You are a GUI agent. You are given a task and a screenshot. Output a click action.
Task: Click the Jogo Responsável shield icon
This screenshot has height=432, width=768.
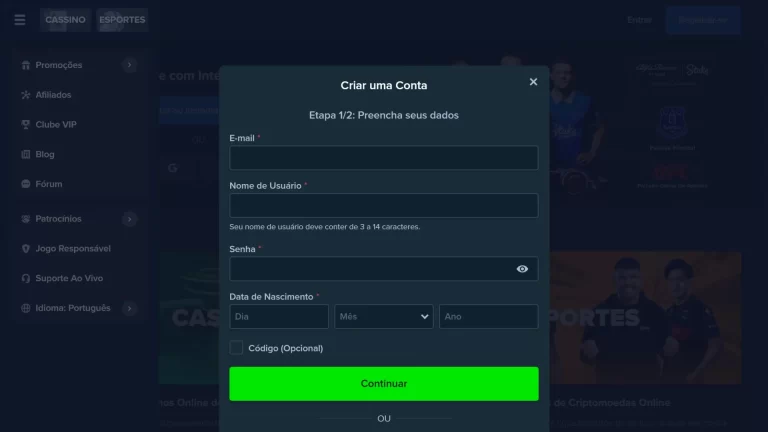(x=25, y=249)
